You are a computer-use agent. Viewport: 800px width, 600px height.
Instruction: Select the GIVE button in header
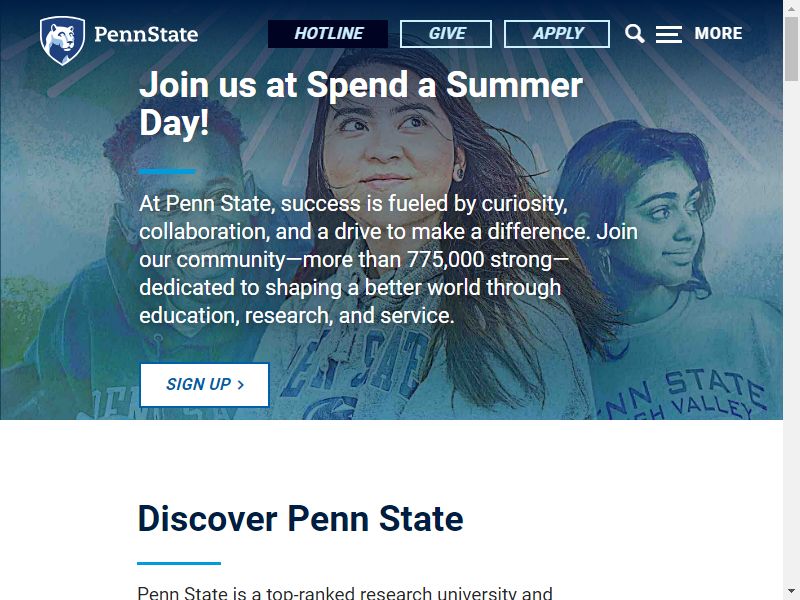click(x=446, y=34)
